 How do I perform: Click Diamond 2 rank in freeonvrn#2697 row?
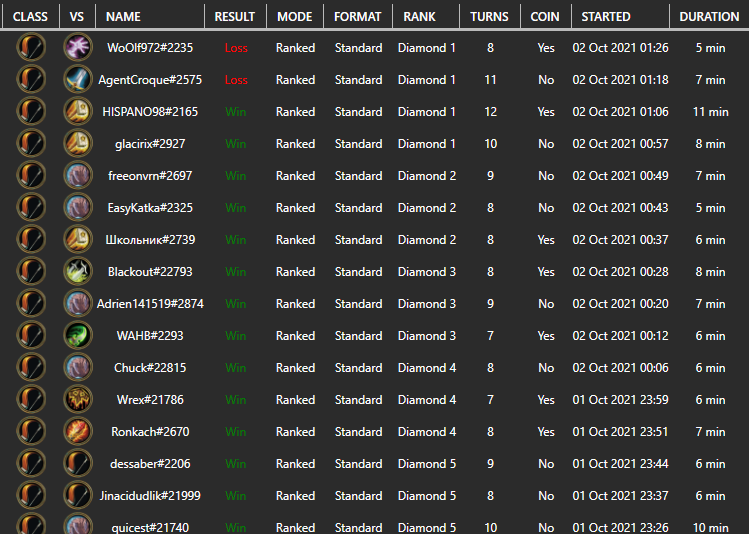[427, 176]
